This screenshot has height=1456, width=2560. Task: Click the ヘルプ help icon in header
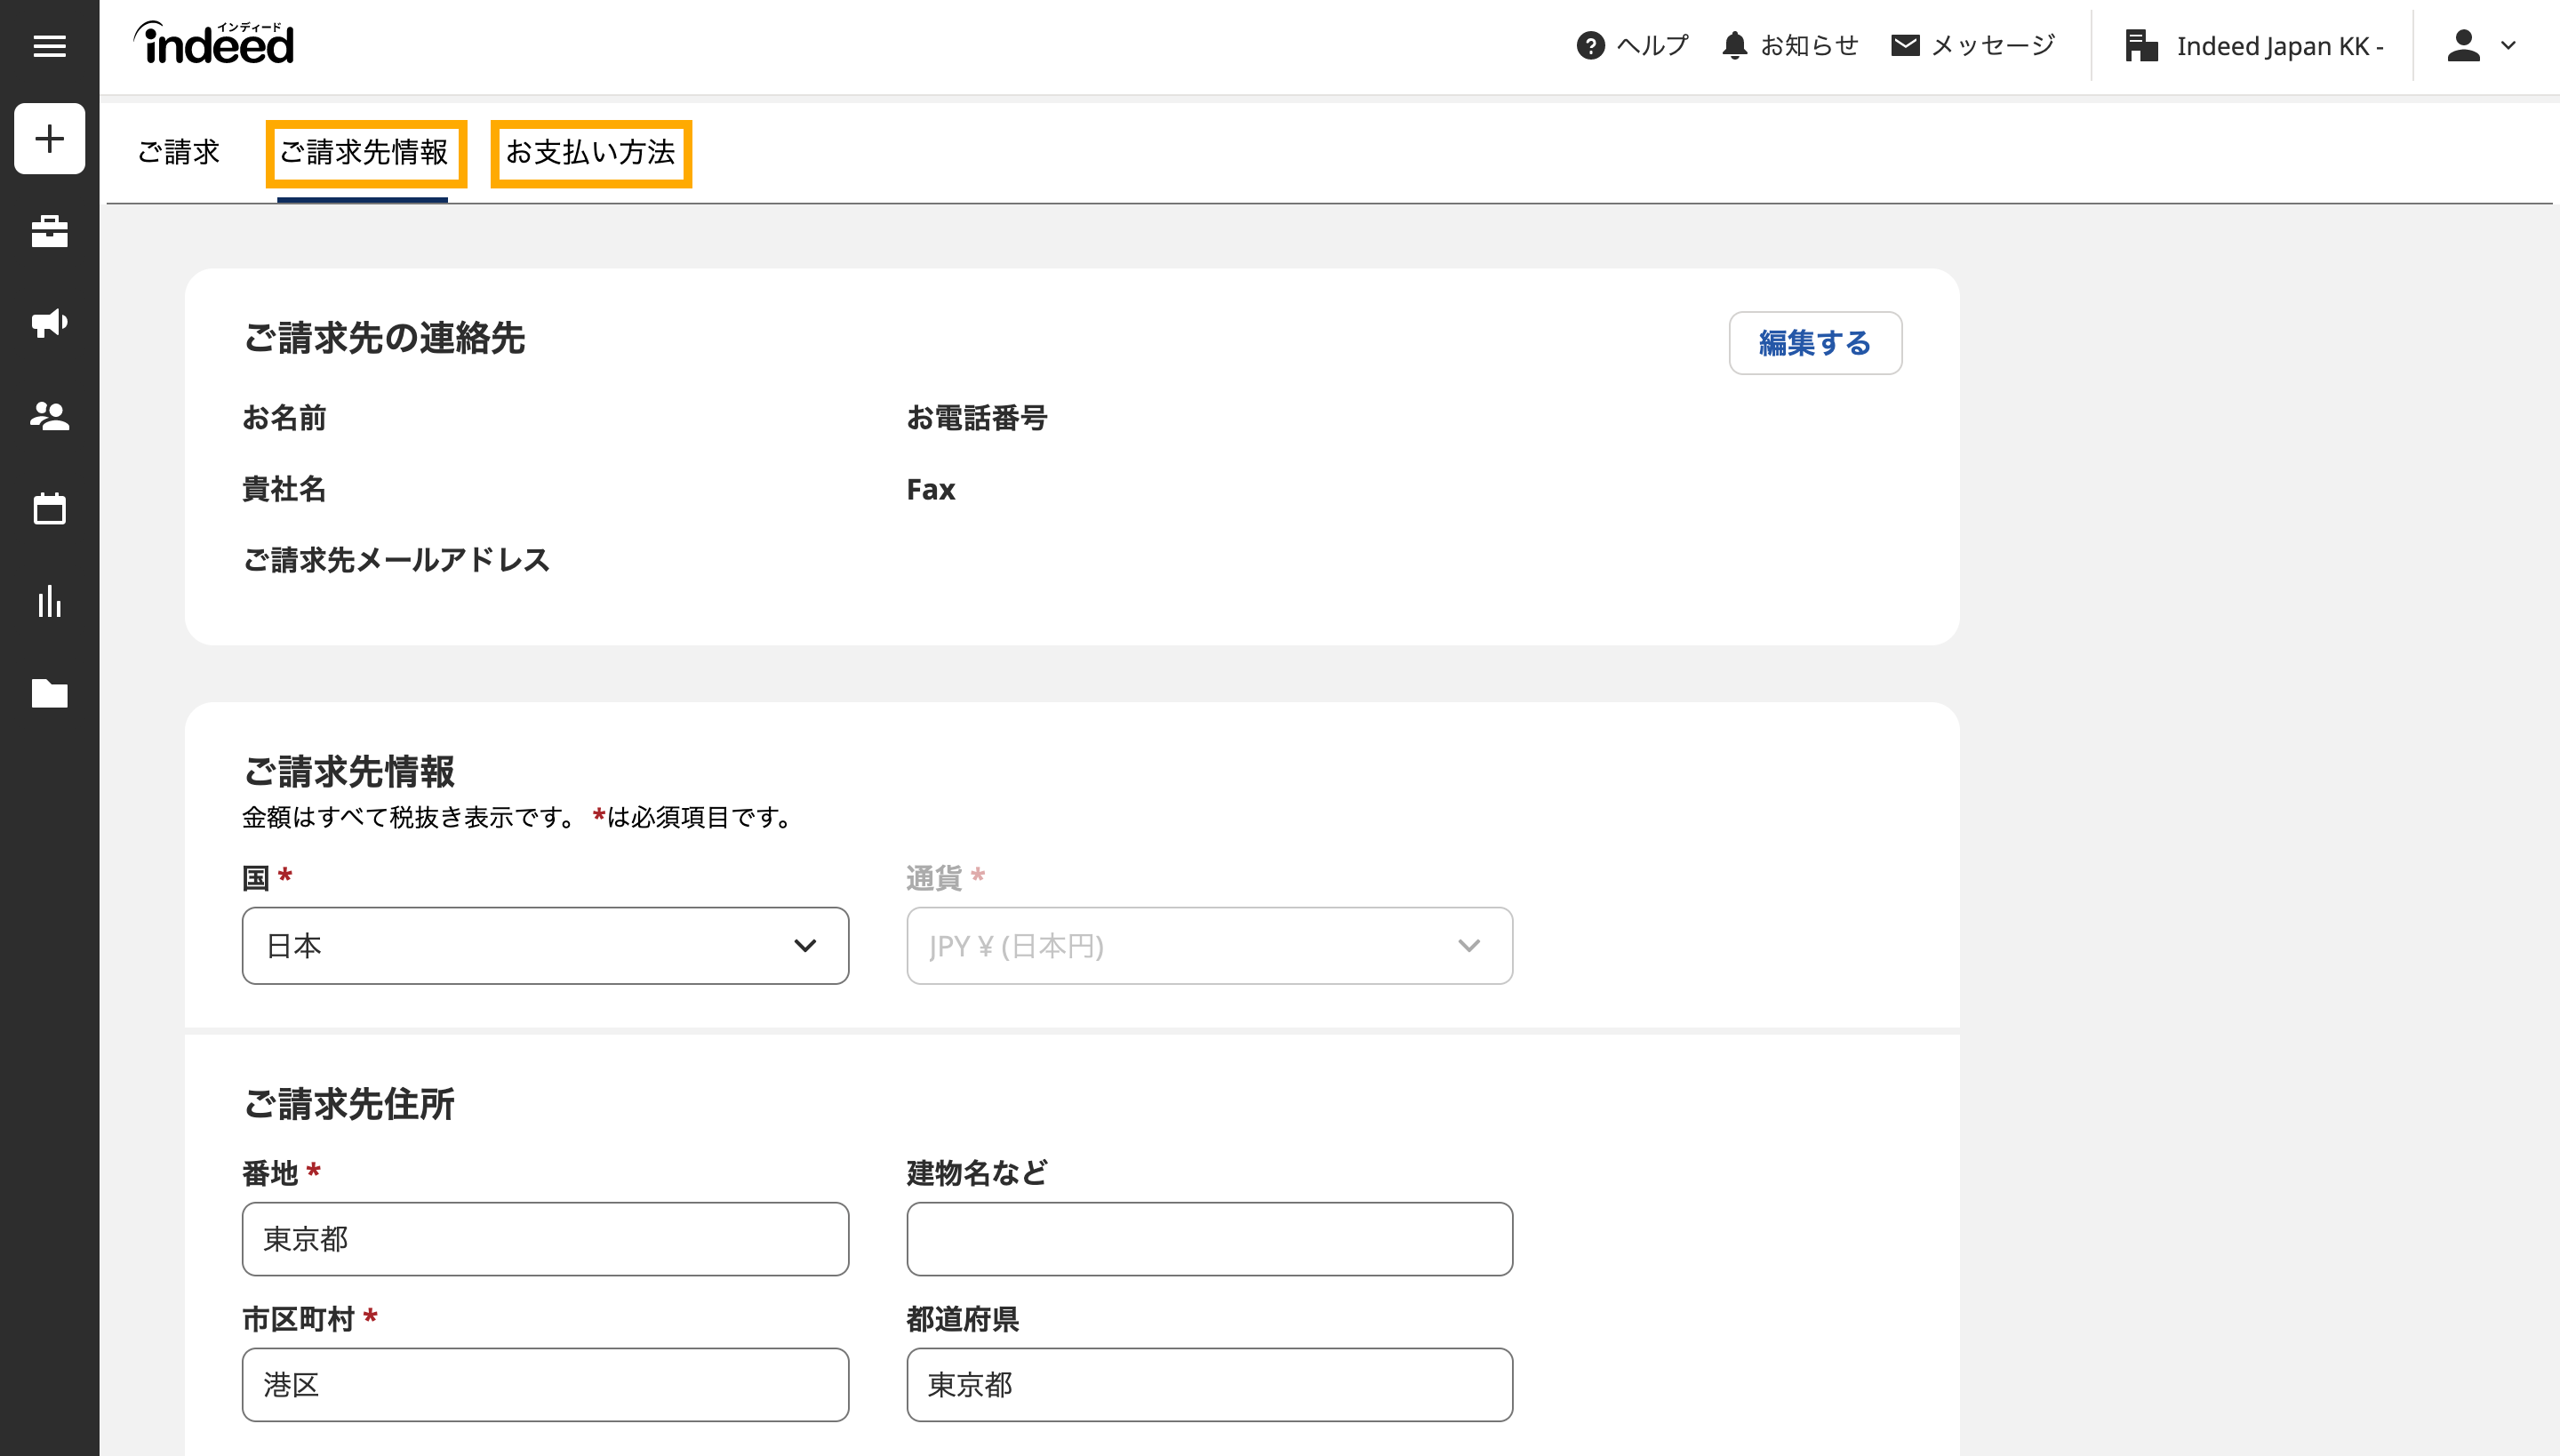pos(1590,46)
